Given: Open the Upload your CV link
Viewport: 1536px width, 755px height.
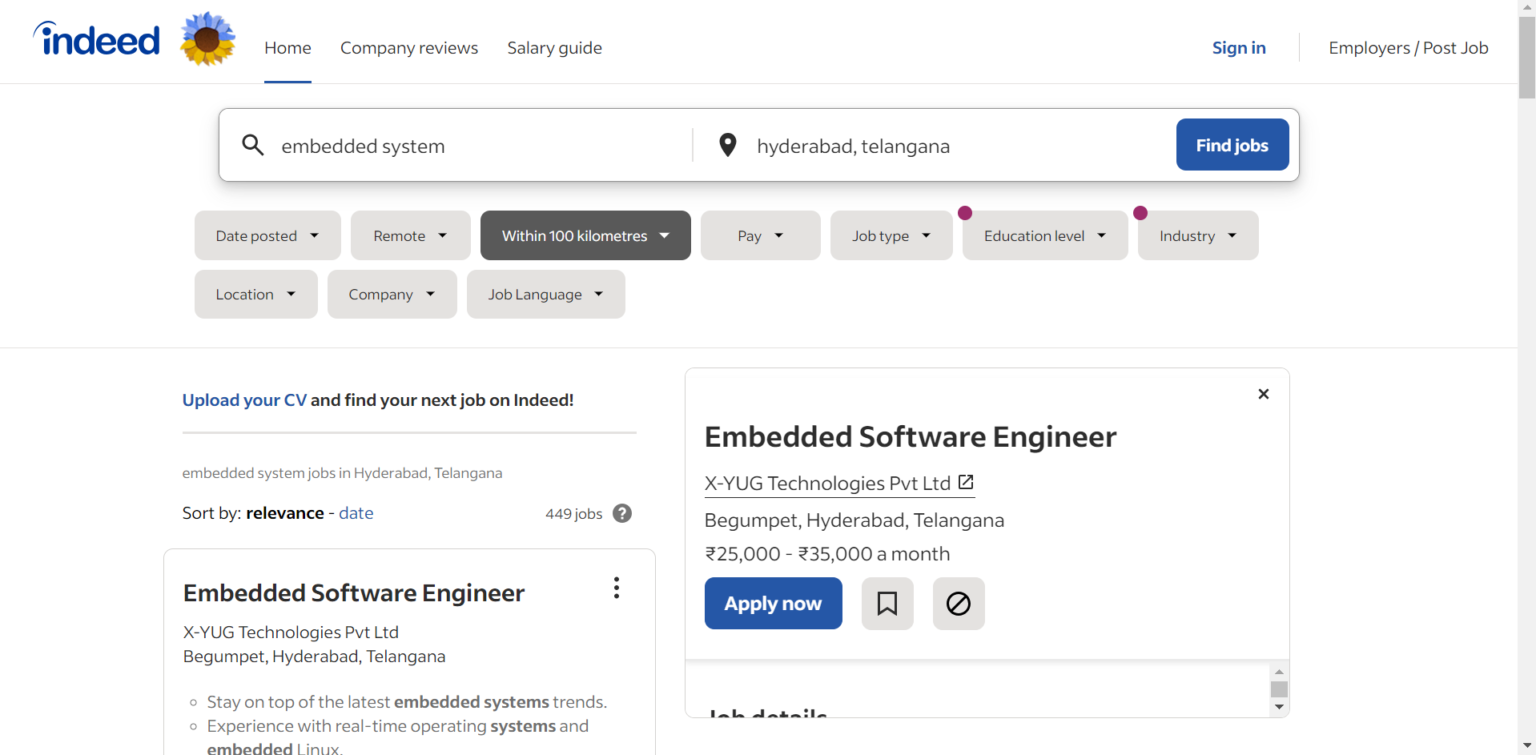Looking at the screenshot, I should [x=244, y=399].
